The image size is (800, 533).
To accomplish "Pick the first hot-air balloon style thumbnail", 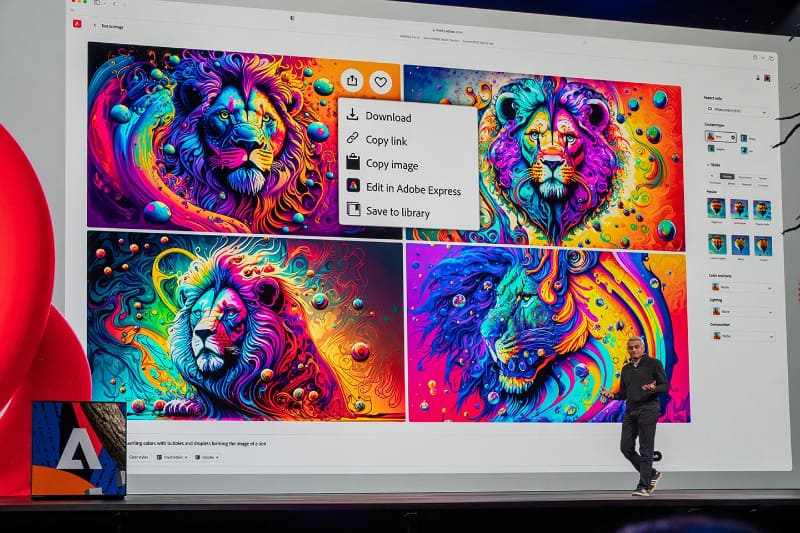I will [716, 208].
